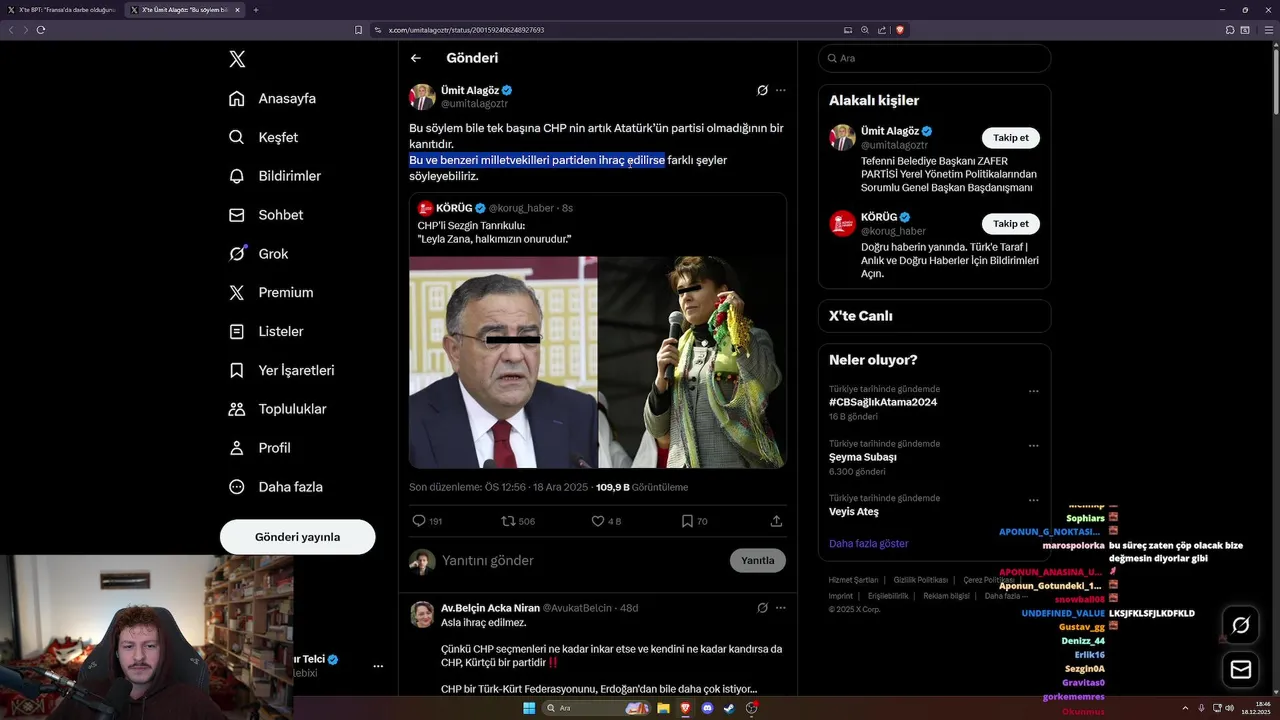Click Ümit Alagöz name on main post
This screenshot has width=1280, height=720.
tap(470, 90)
